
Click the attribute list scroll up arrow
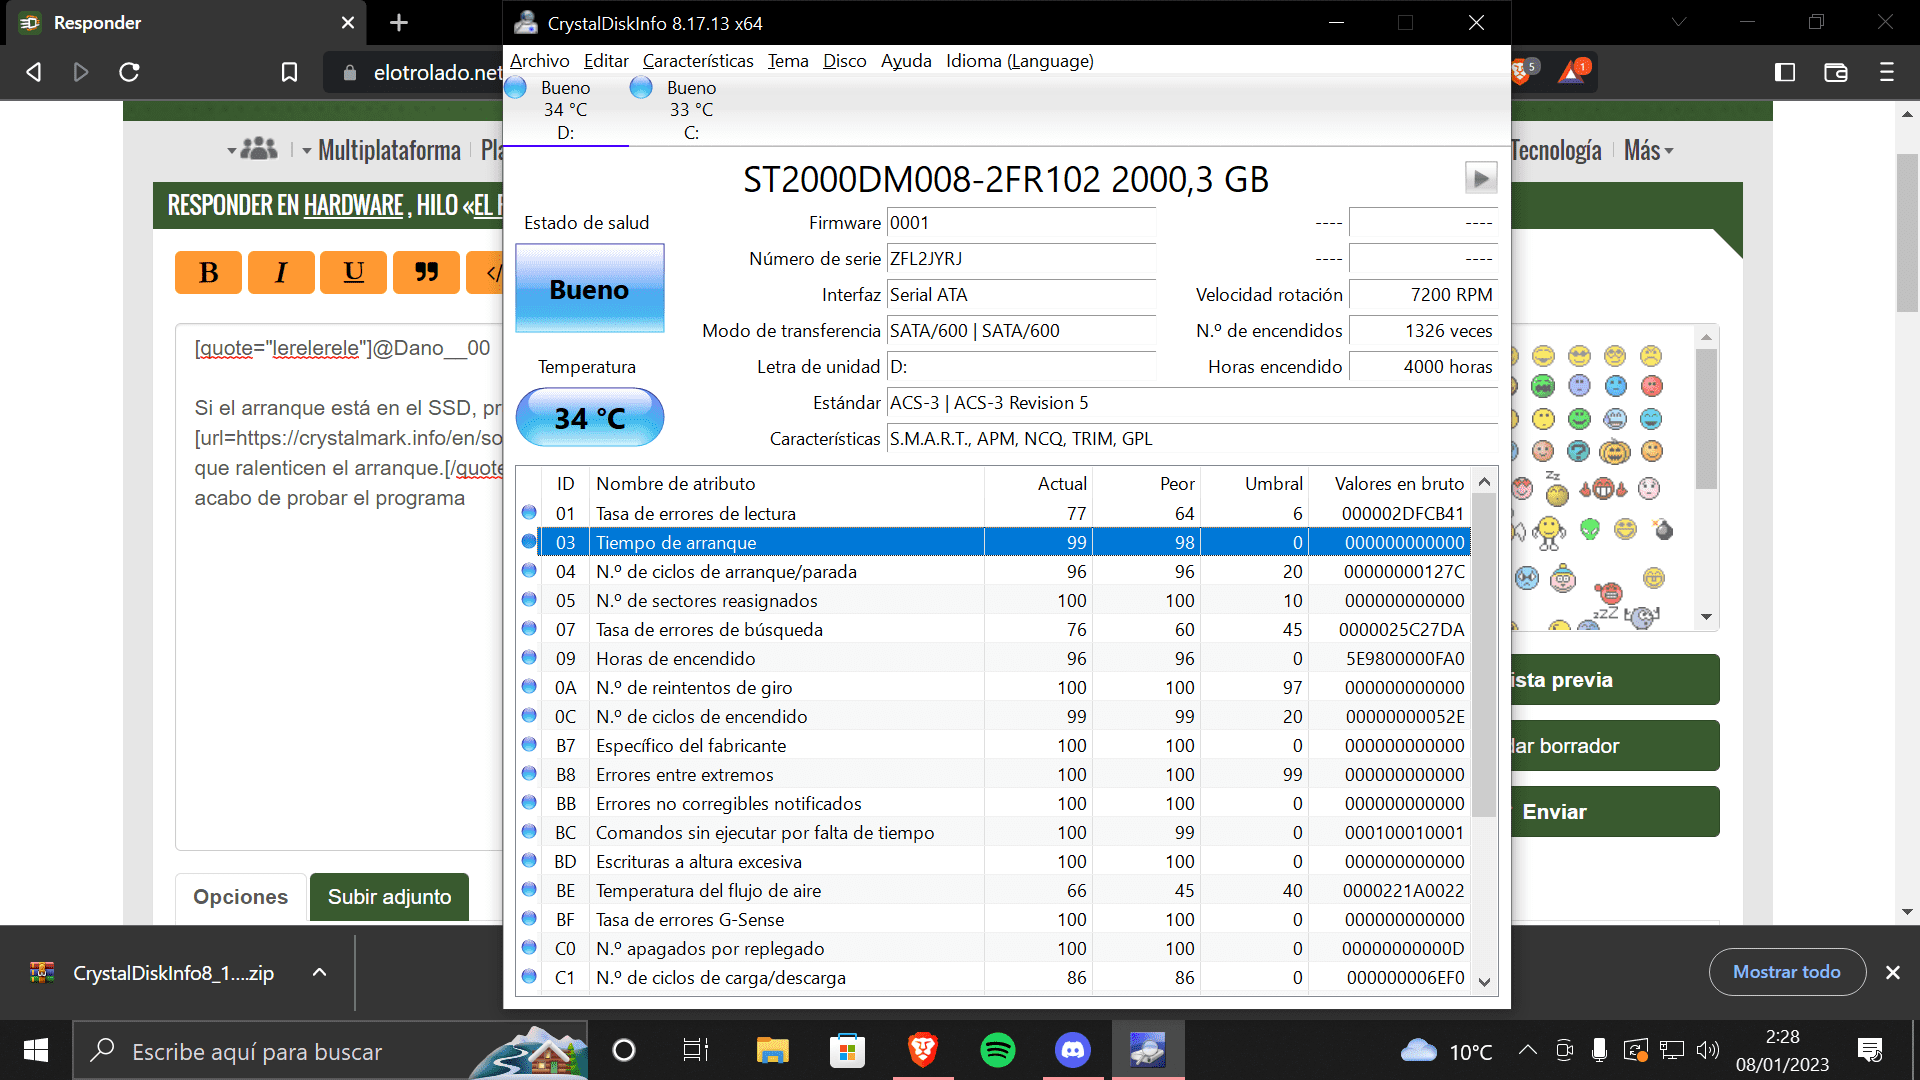(1484, 482)
